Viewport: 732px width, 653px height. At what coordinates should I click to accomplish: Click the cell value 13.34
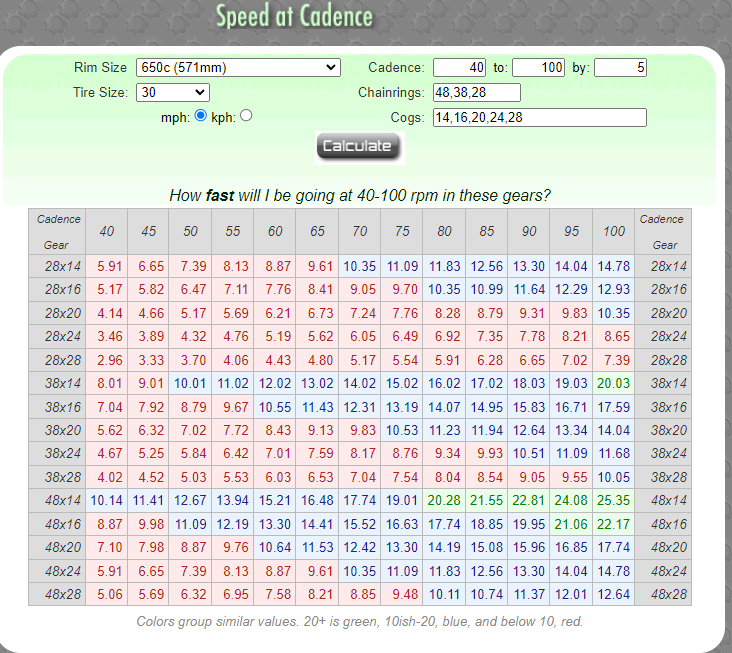pyautogui.click(x=571, y=430)
